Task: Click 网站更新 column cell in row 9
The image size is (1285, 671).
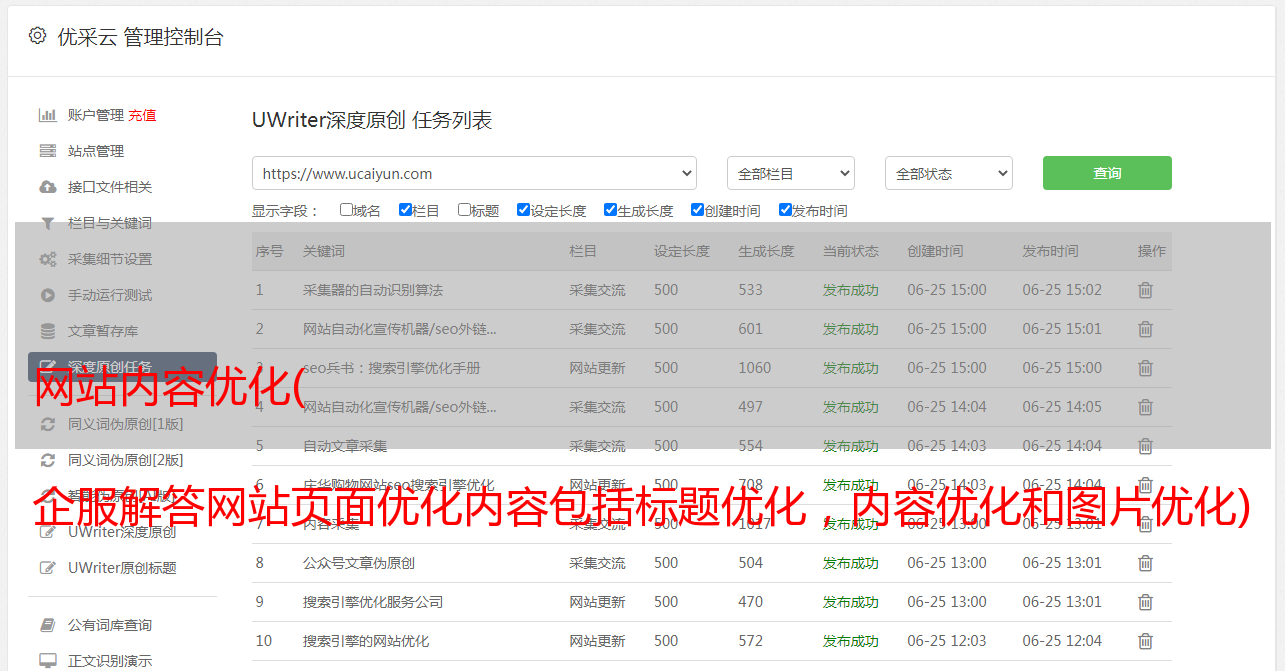Action: [597, 602]
